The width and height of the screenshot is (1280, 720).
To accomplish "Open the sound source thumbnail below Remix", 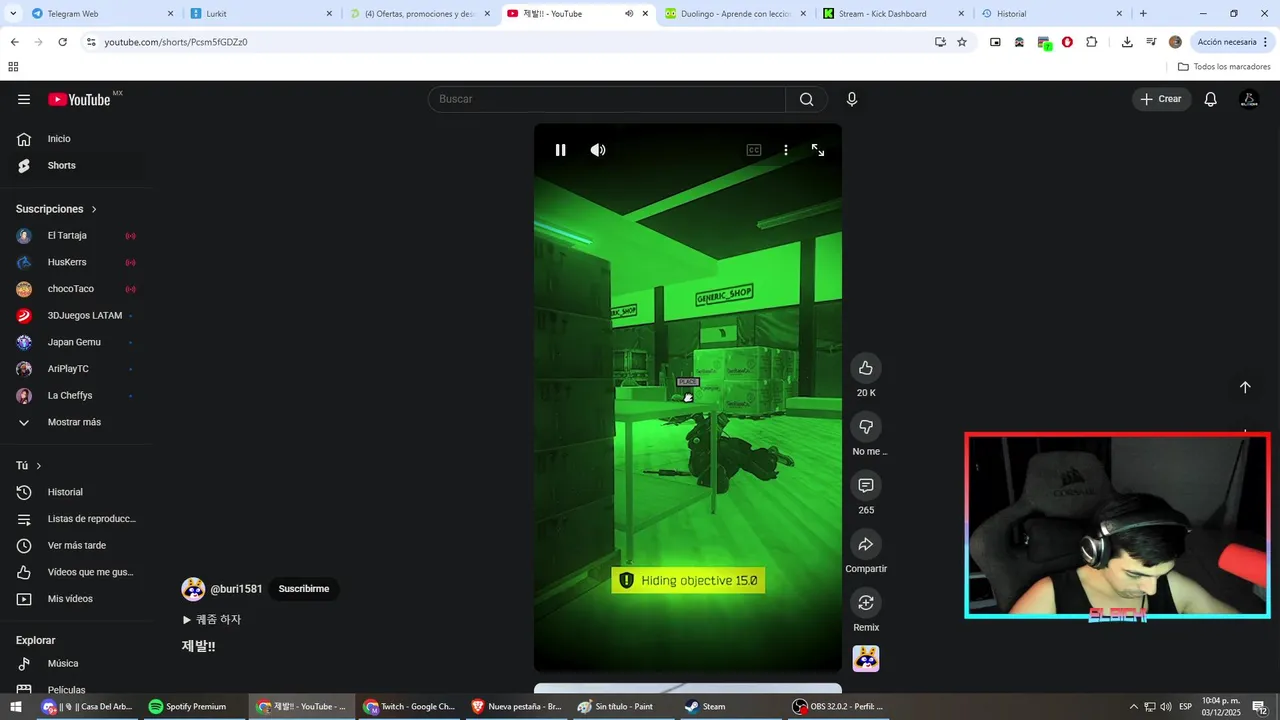I will coord(866,659).
